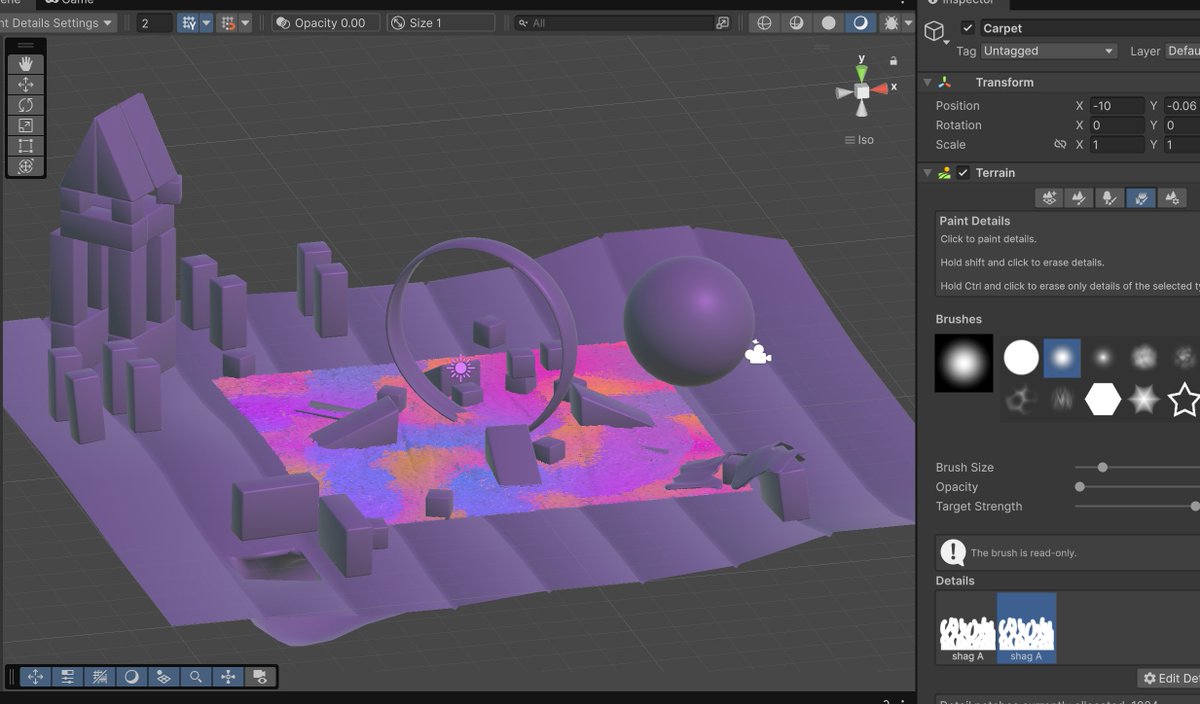Open grid snapping dropdown arrow
Viewport: 1200px width, 704px height.
coord(206,22)
